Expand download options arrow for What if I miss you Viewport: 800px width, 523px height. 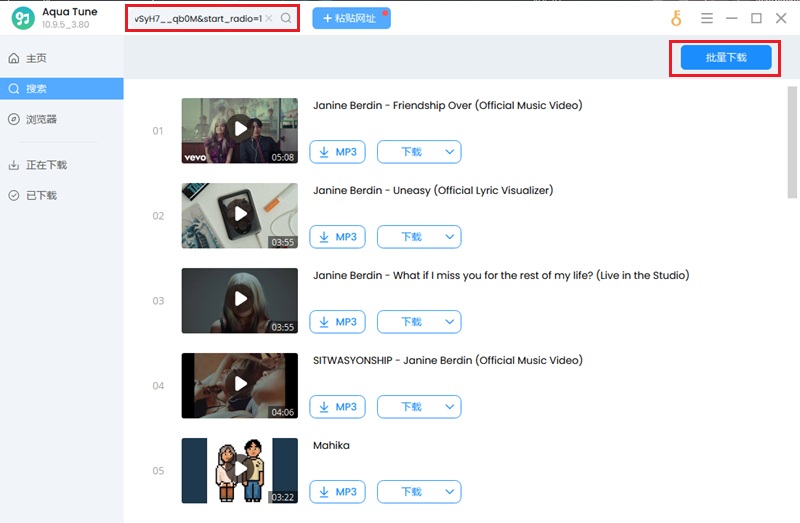(449, 322)
